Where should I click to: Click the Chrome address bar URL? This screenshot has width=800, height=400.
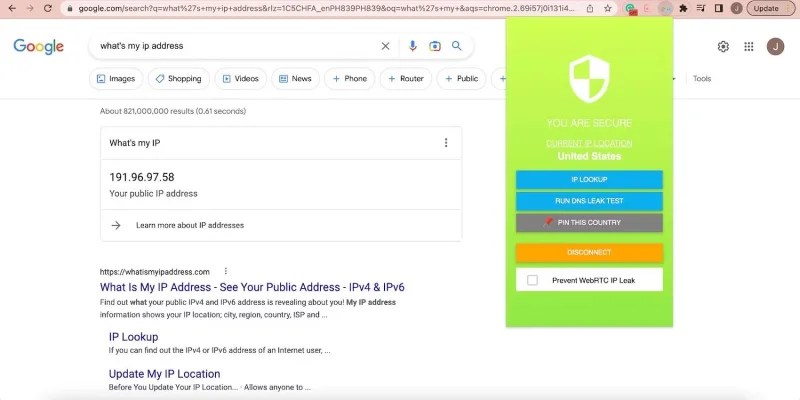[327, 9]
